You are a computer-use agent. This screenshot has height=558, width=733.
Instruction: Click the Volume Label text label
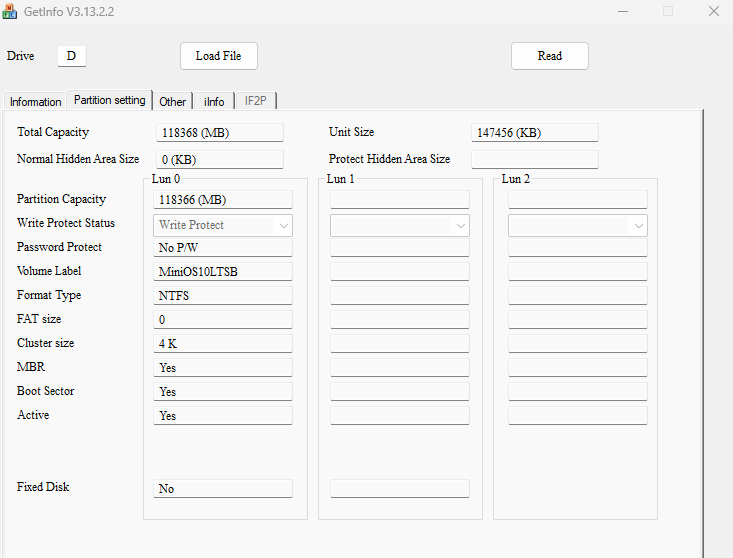click(49, 271)
